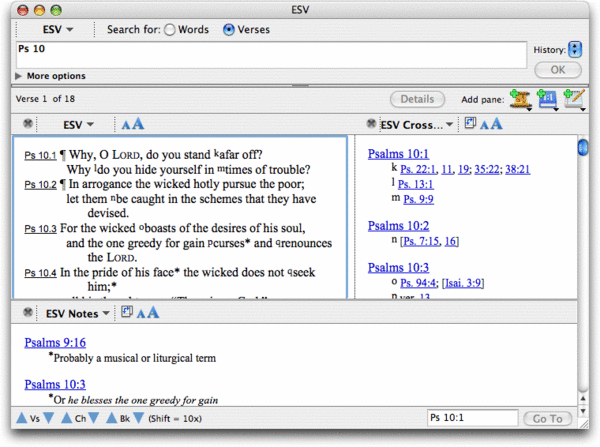
Task: Click the Go To verse field Ps 10:1
Action: pos(473,418)
